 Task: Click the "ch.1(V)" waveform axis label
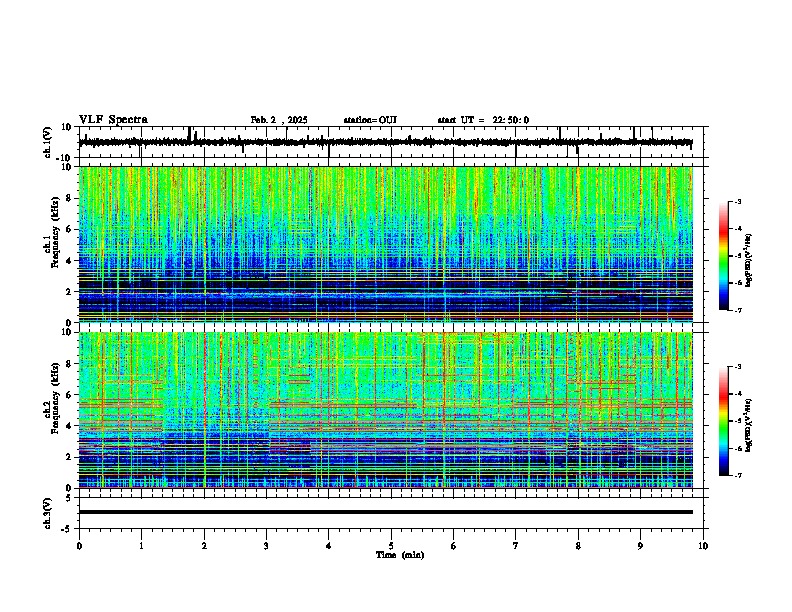click(x=48, y=142)
